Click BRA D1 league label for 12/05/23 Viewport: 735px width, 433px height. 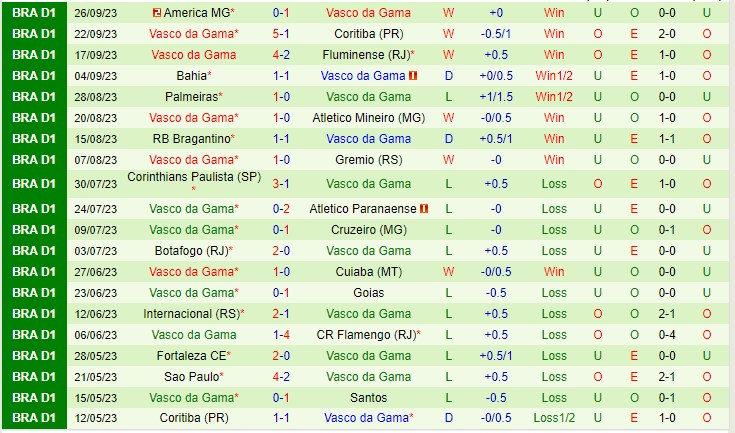(34, 418)
